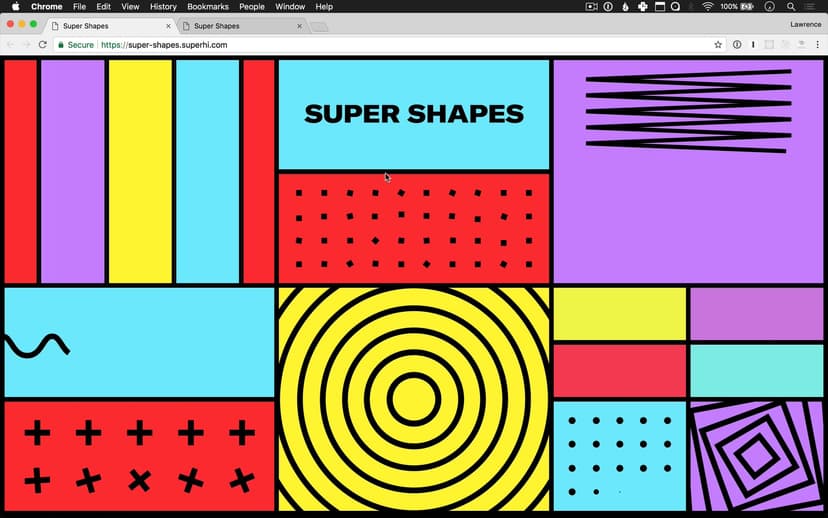
Task: Close the first Super Shapes tab
Action: tap(168, 26)
